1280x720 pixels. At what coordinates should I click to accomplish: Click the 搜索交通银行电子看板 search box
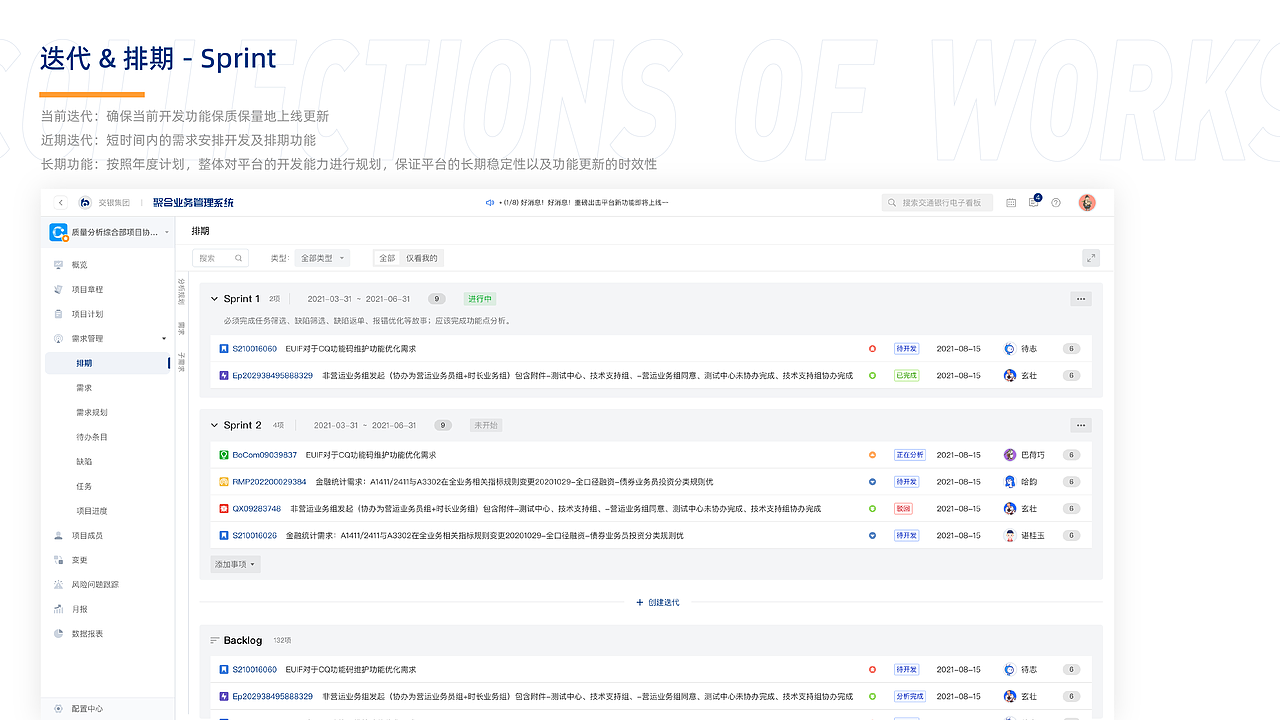point(938,203)
